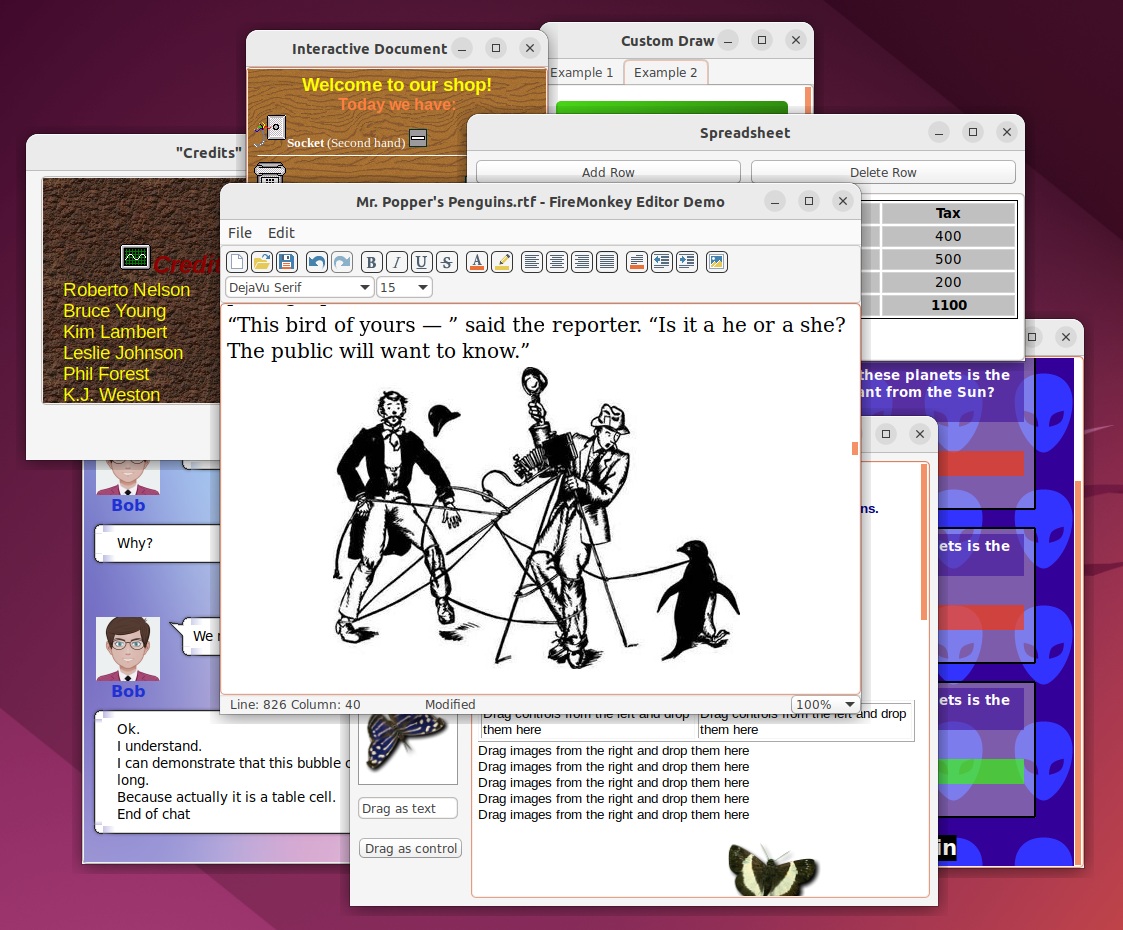The height and width of the screenshot is (930, 1123).
Task: Expand the 100% zoom dropdown
Action: coord(825,704)
